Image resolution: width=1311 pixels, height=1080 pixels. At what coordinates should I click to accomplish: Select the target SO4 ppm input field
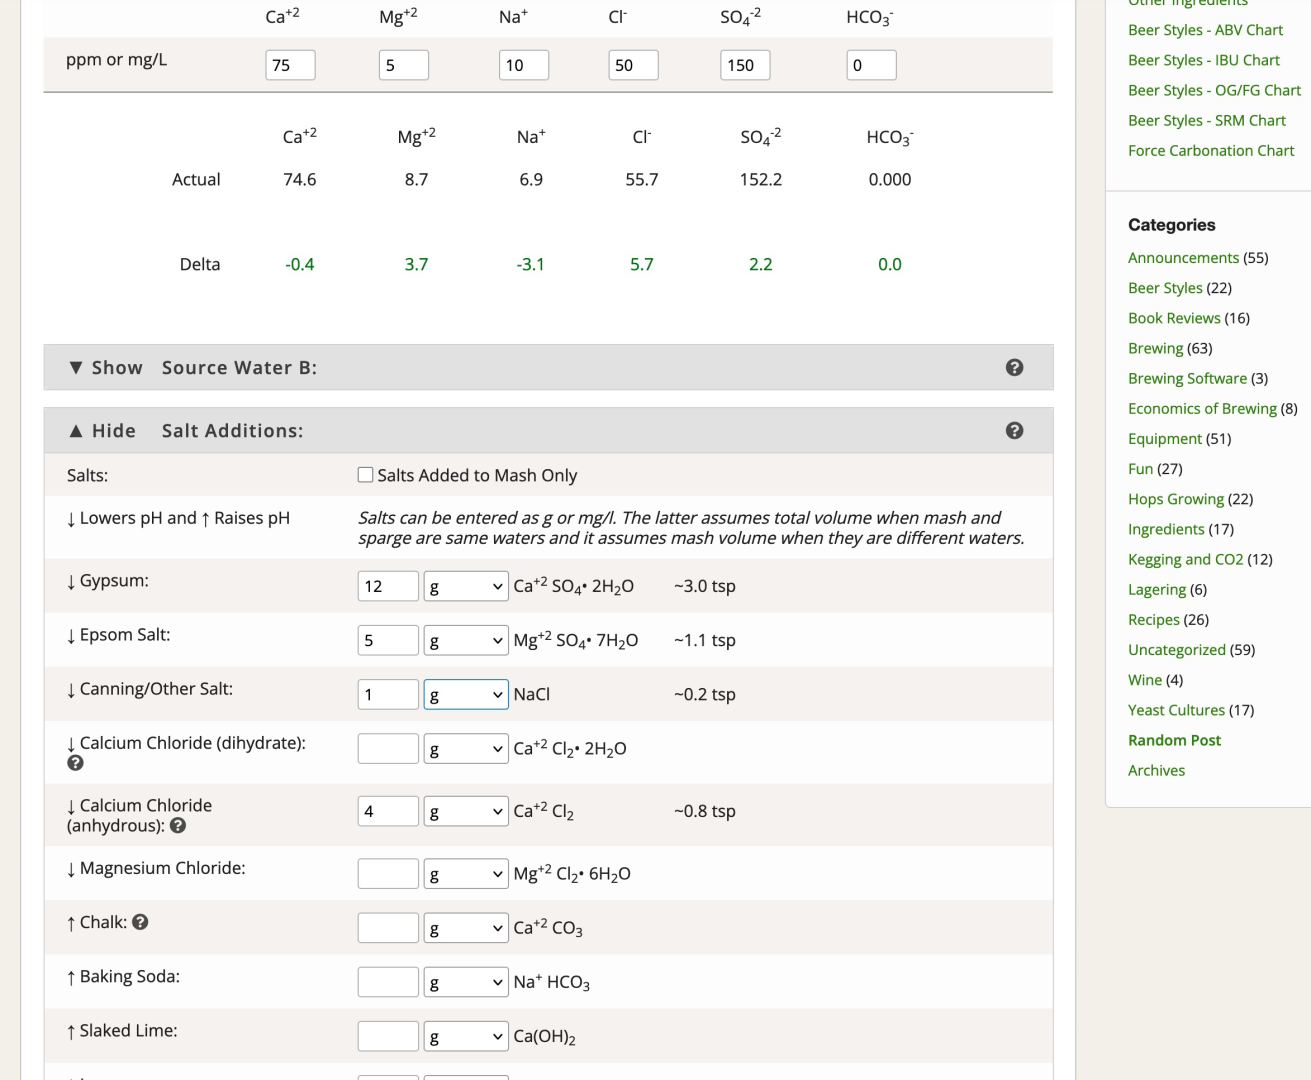(744, 65)
